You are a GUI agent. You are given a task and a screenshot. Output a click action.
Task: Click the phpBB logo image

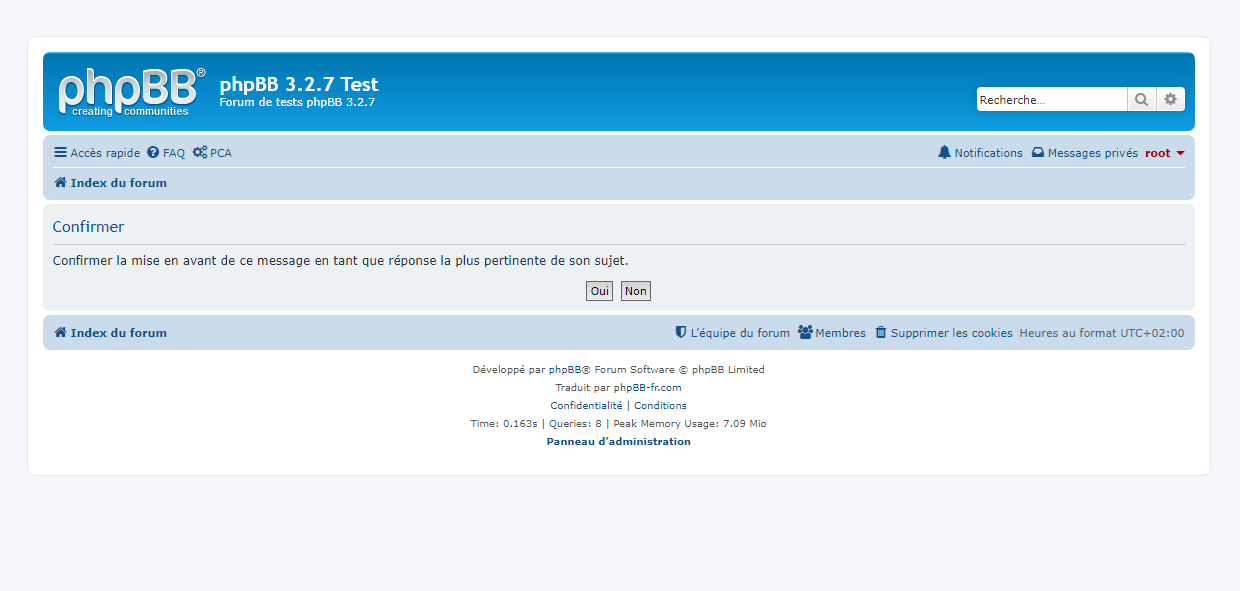[131, 92]
